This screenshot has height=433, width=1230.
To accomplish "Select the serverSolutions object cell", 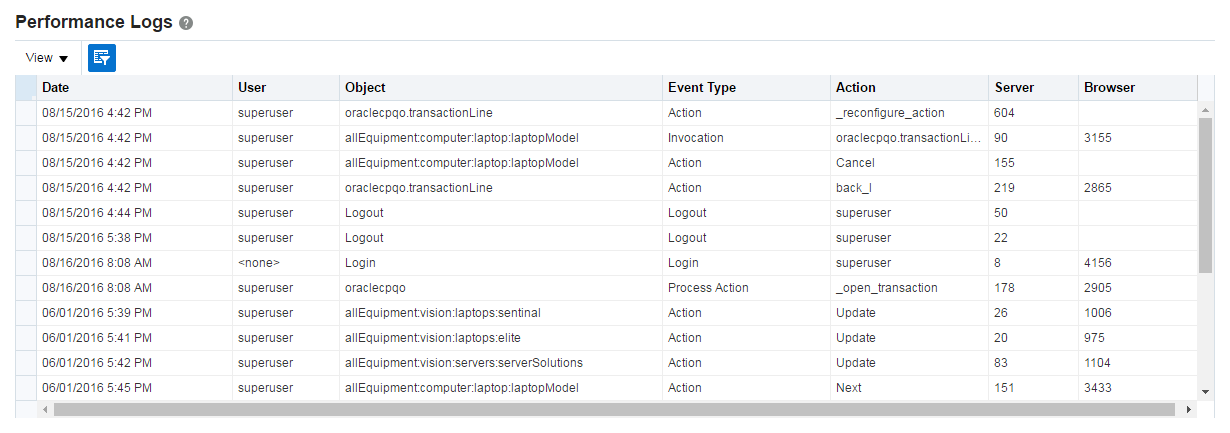I will coord(464,363).
